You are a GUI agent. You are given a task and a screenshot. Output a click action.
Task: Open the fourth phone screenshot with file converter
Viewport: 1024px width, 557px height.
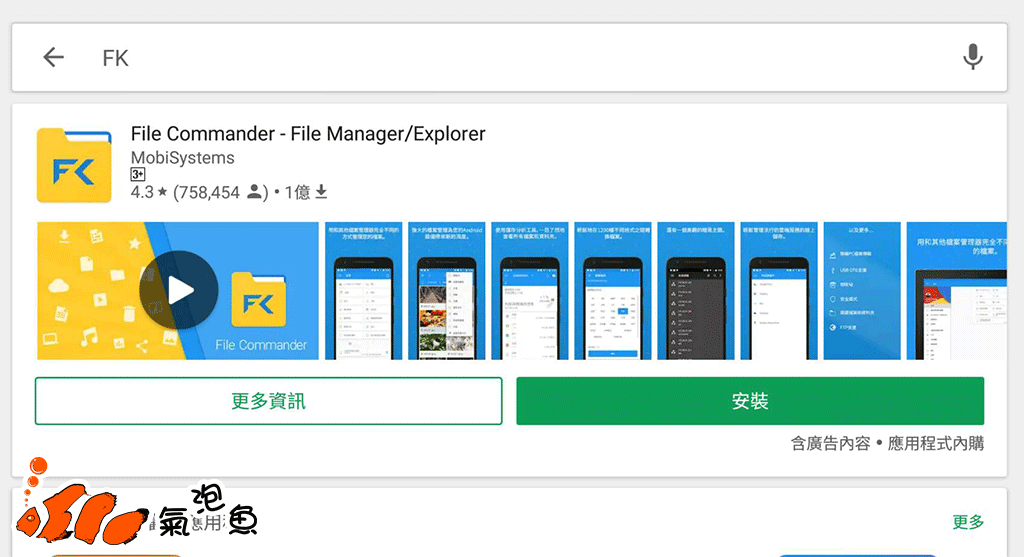point(613,291)
